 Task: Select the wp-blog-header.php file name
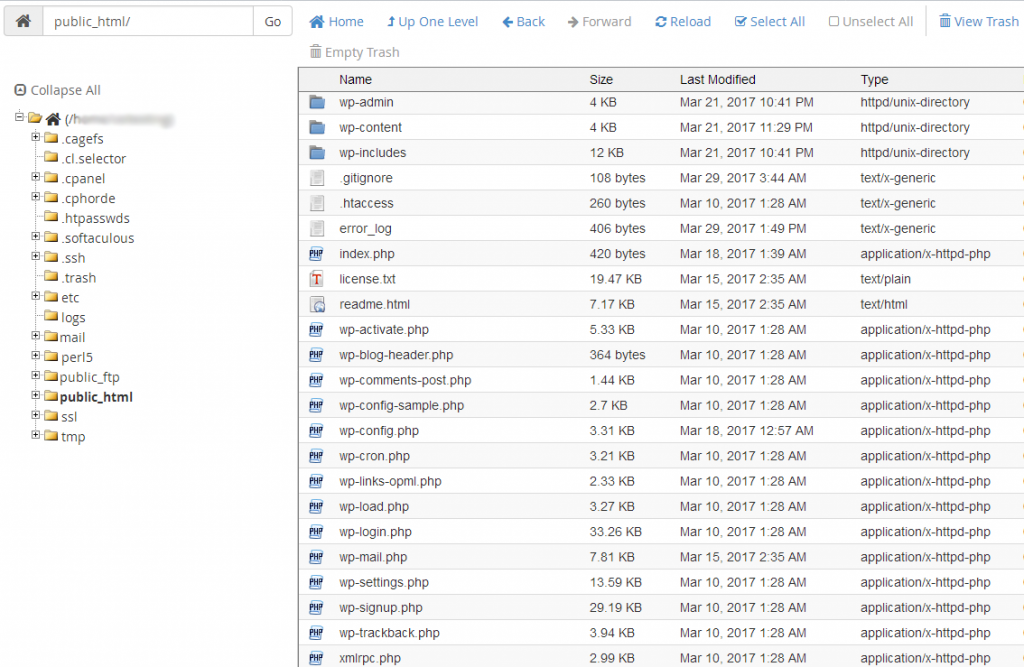pyautogui.click(x=396, y=355)
